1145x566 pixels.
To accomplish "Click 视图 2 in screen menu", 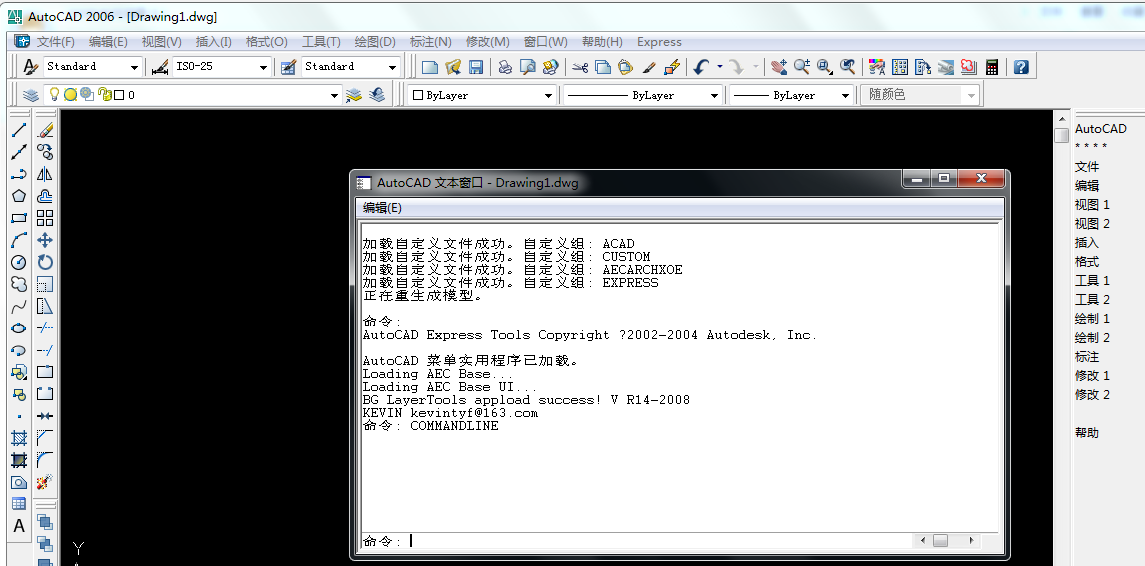I will click(1092, 223).
